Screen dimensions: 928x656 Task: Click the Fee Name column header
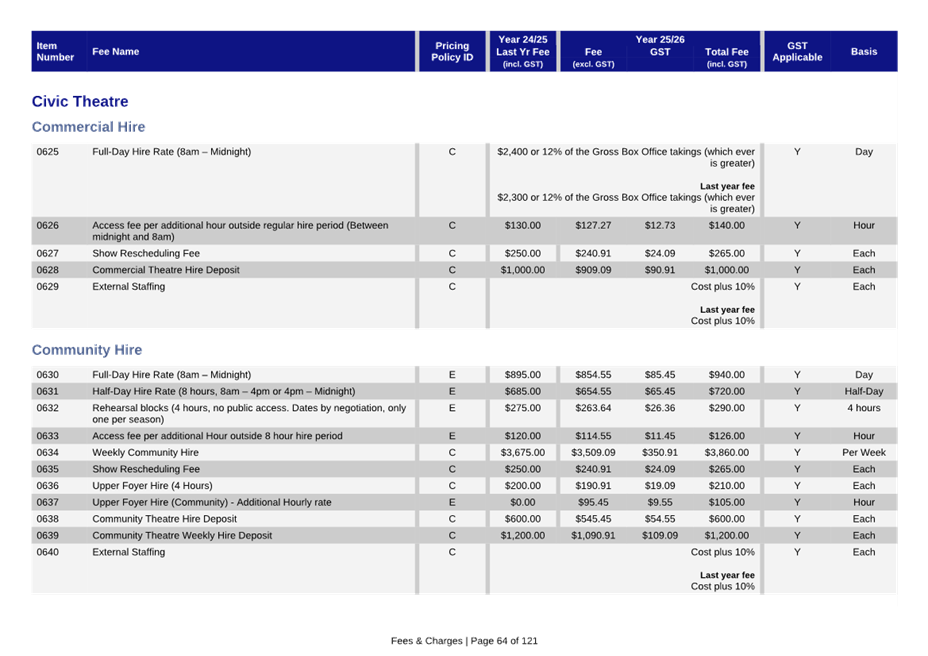[115, 52]
